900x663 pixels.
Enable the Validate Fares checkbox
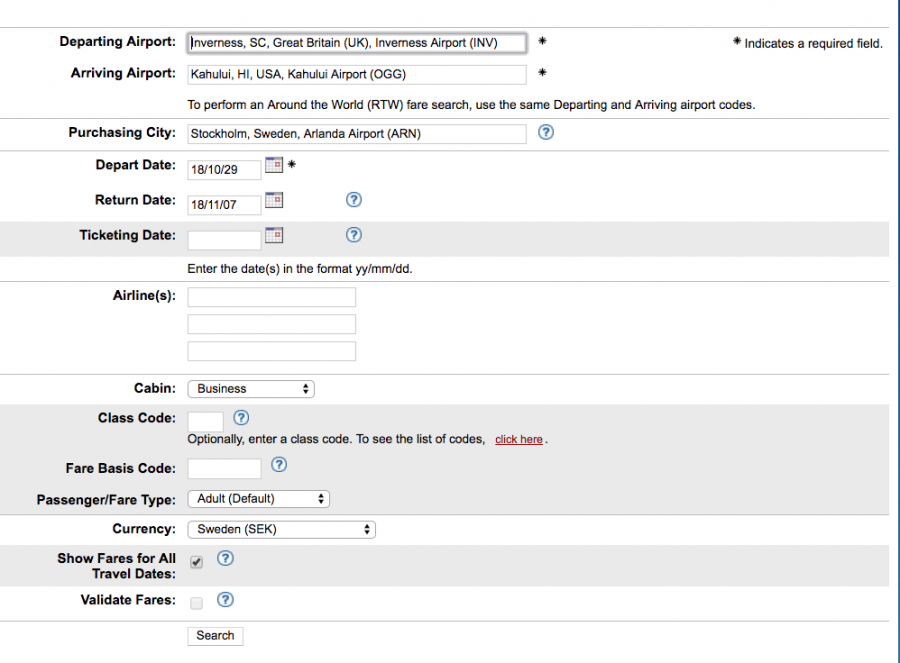pos(196,602)
